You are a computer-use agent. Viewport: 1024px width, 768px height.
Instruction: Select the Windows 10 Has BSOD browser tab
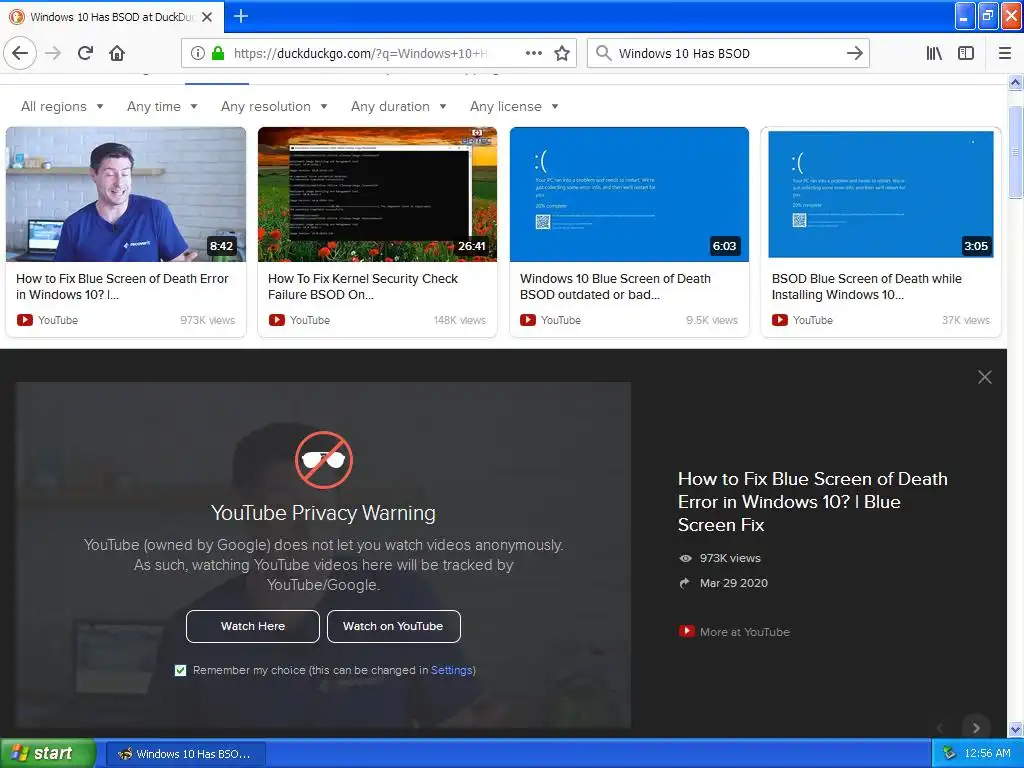pyautogui.click(x=112, y=17)
